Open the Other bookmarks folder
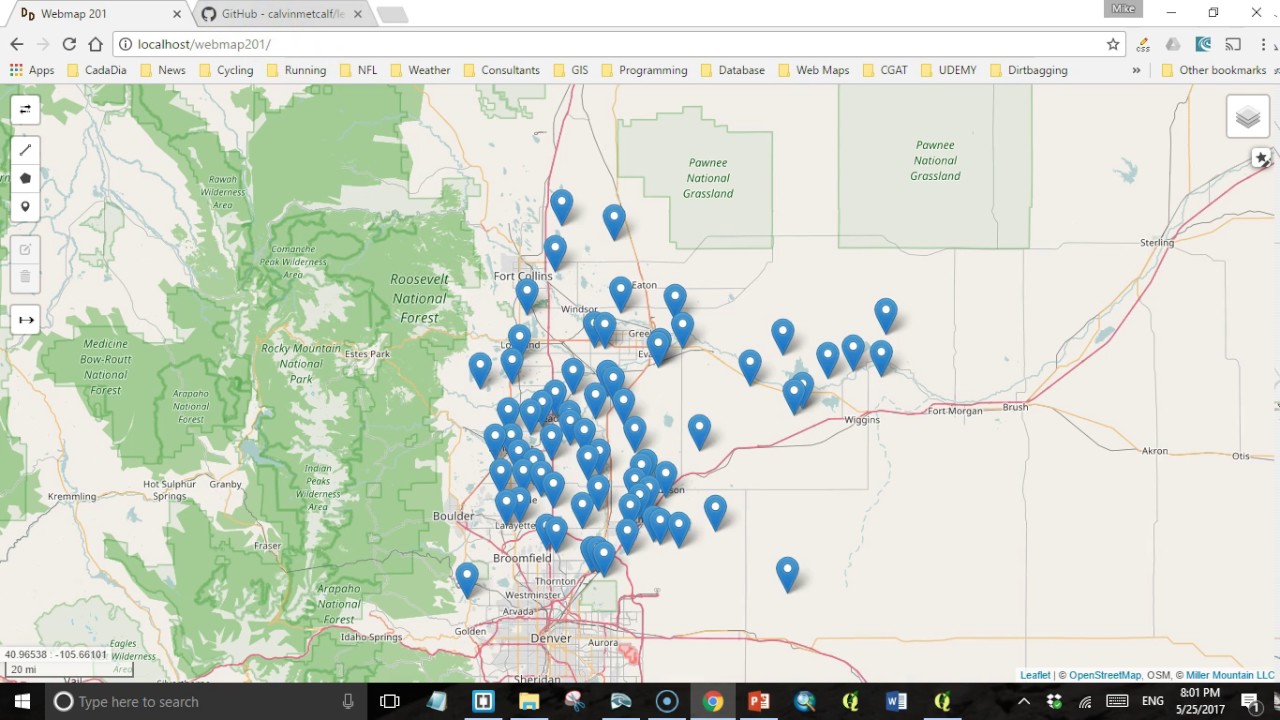Screen dimensions: 1280x720 1213,70
